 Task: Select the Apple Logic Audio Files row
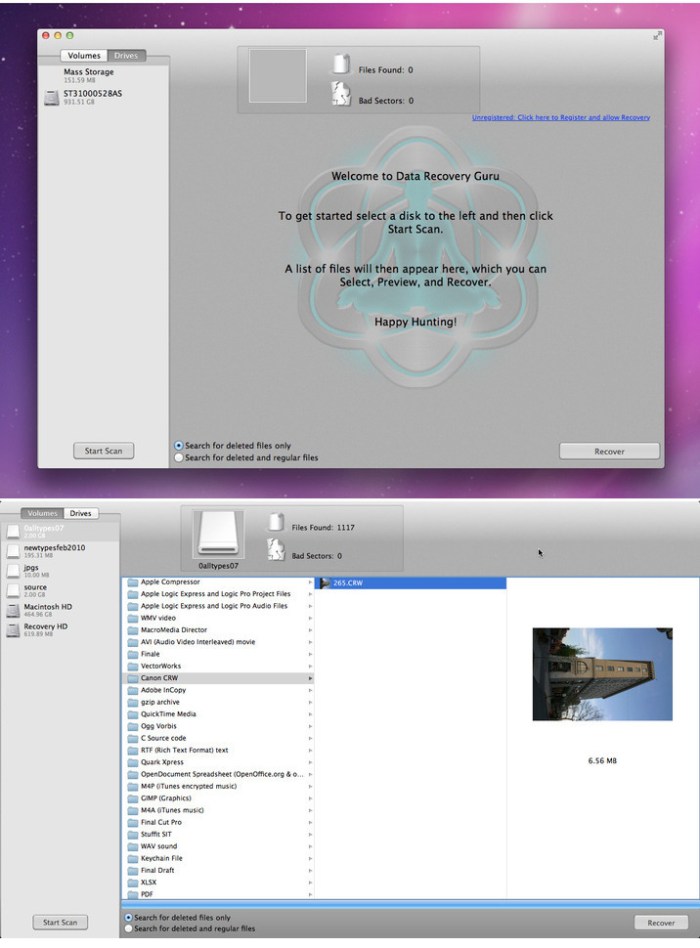click(x=218, y=606)
